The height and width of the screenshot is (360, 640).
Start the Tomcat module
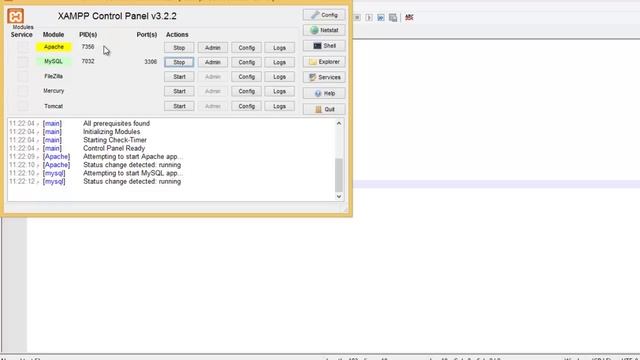click(179, 106)
